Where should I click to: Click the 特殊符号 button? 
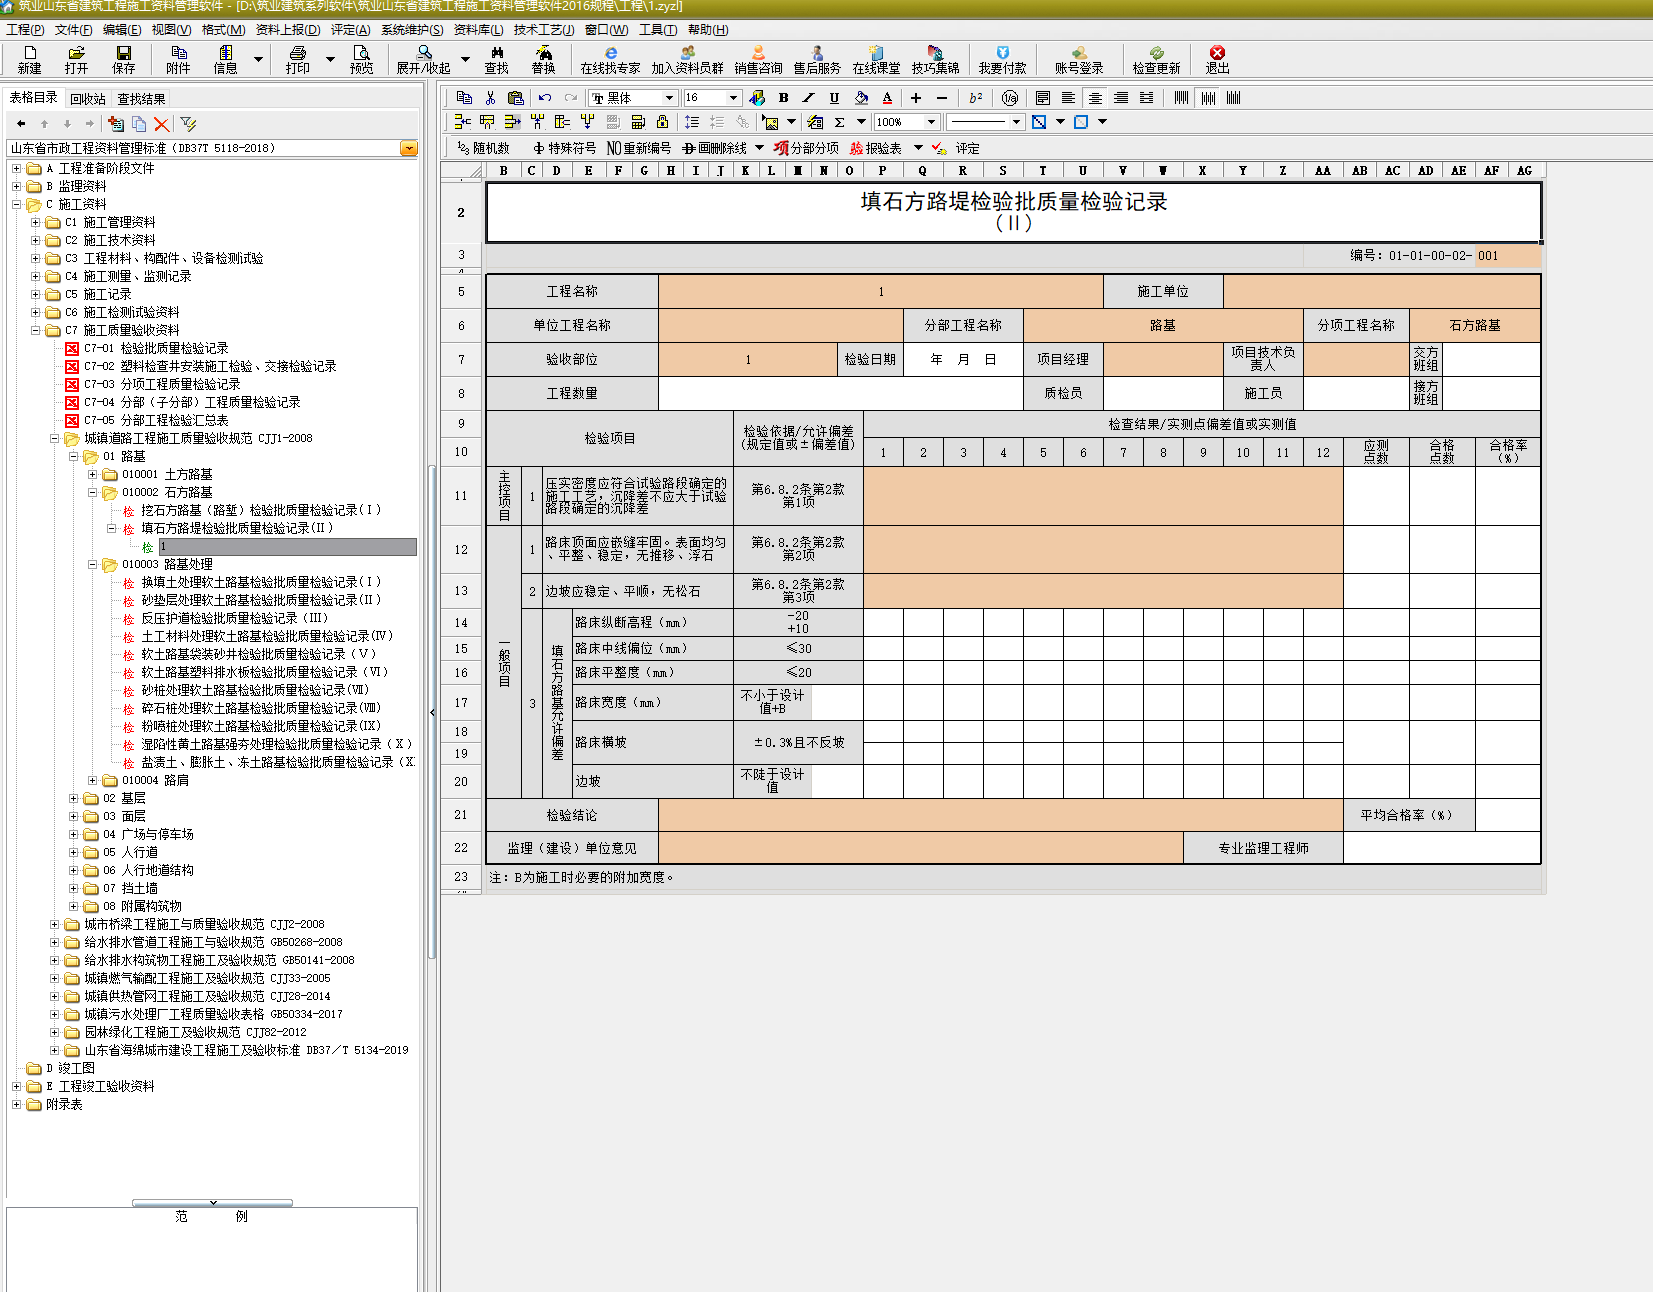[564, 148]
